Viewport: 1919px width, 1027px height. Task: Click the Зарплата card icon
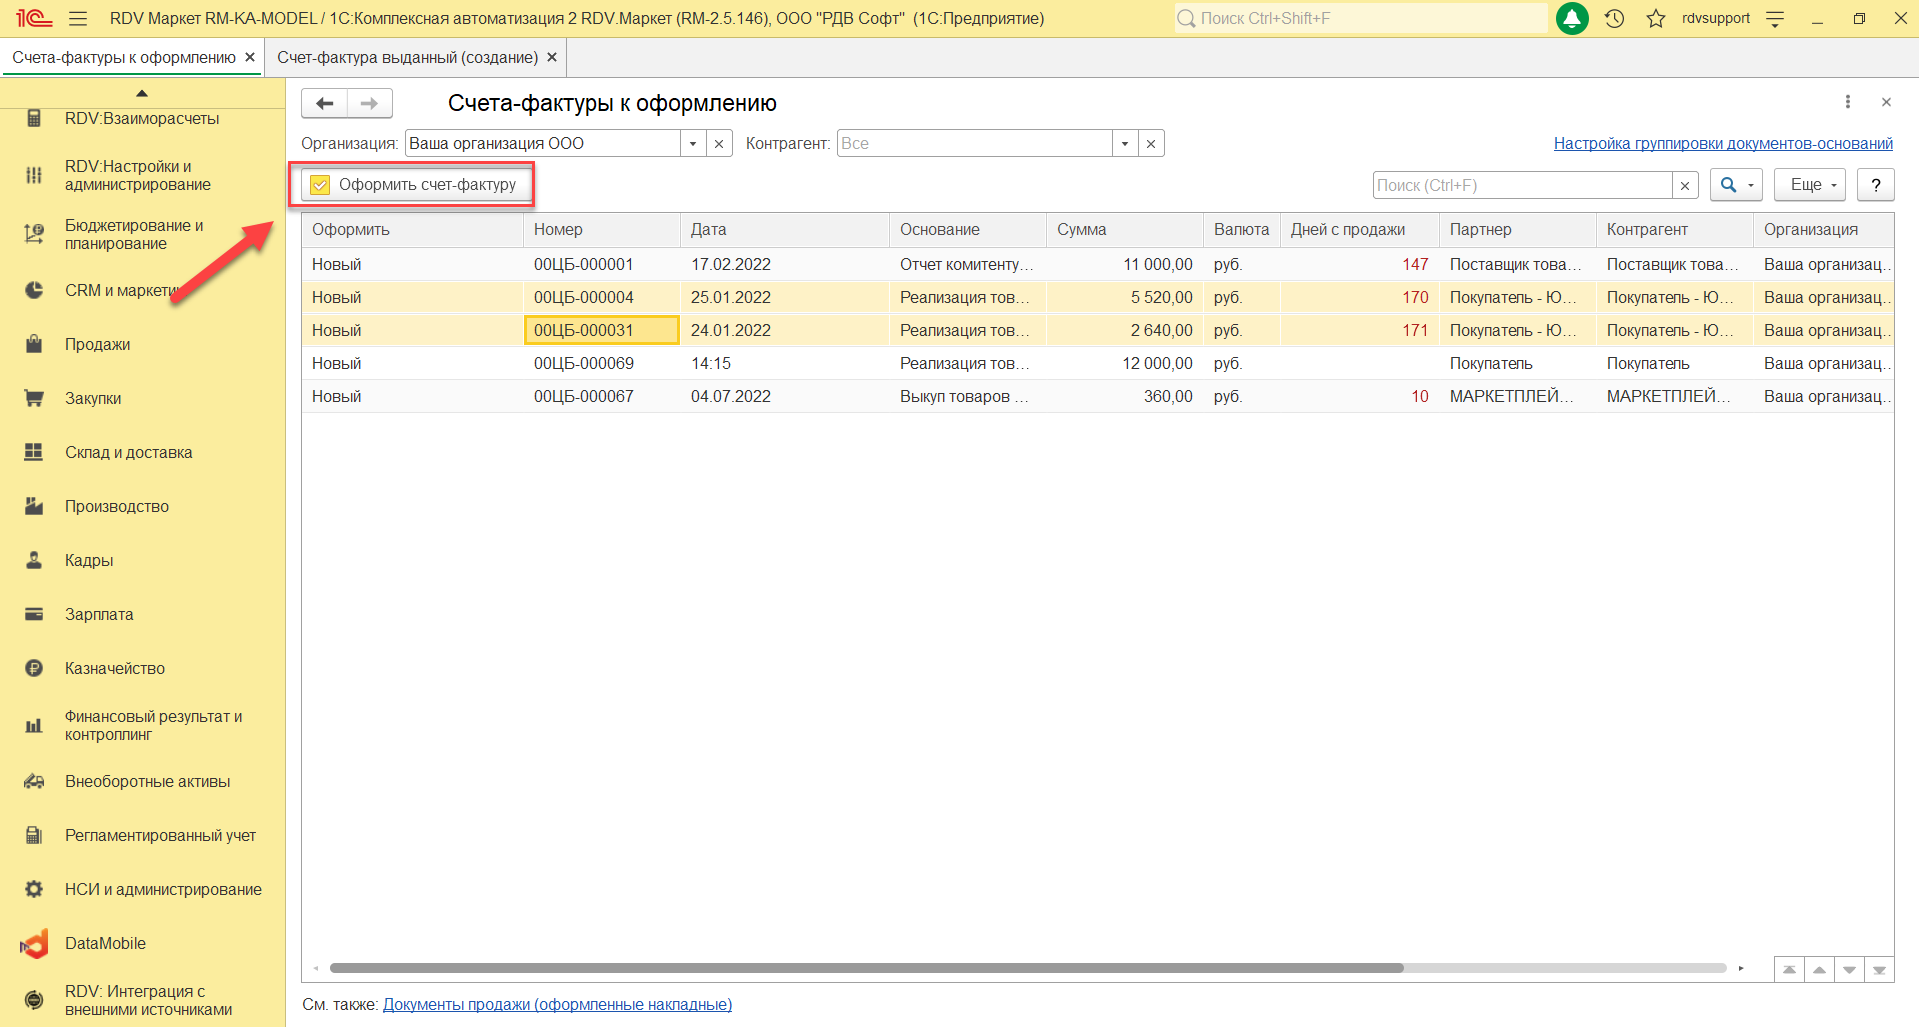pos(34,614)
